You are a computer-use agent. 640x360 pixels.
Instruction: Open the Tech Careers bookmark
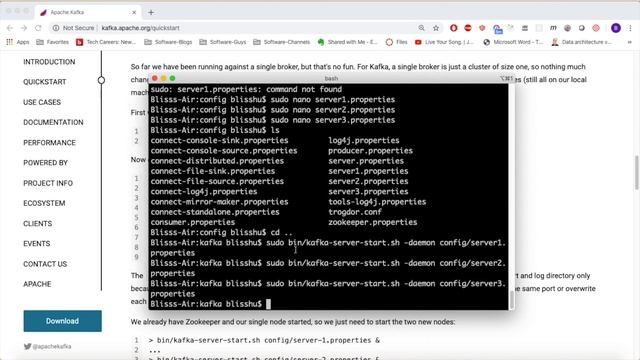(106, 42)
